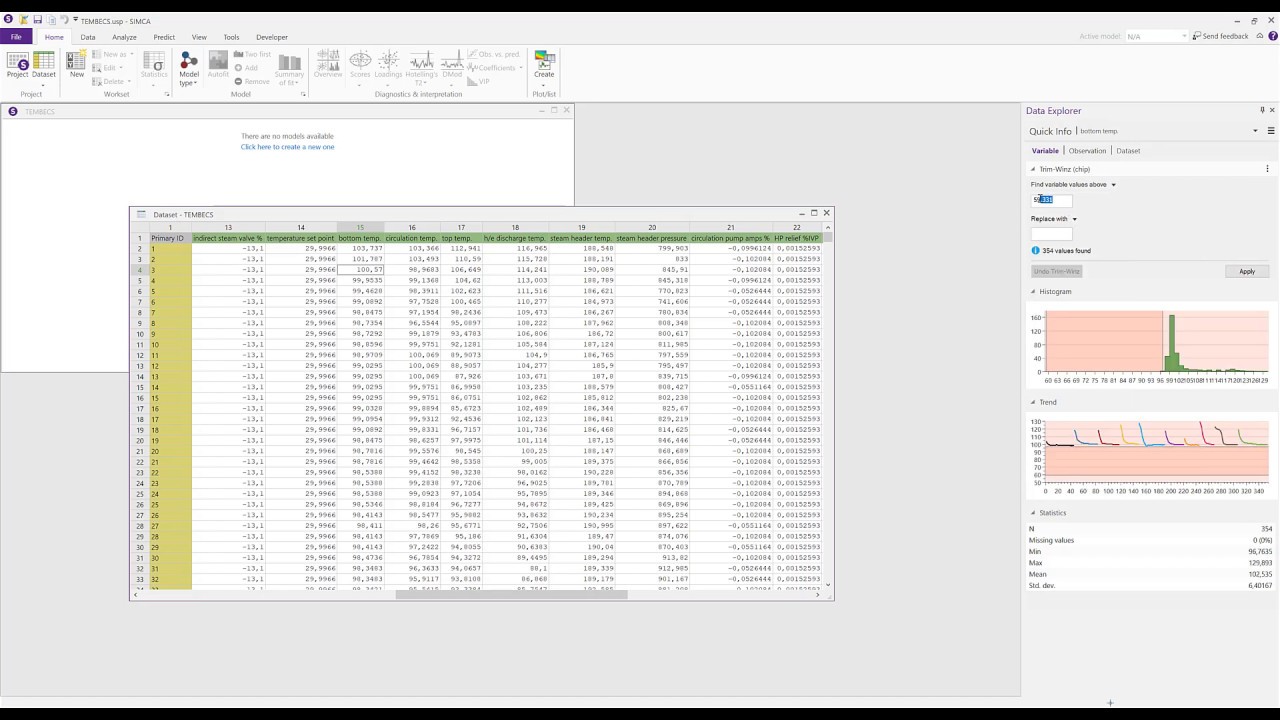Click the Remove component button
Image resolution: width=1280 pixels, height=720 pixels.
[252, 82]
